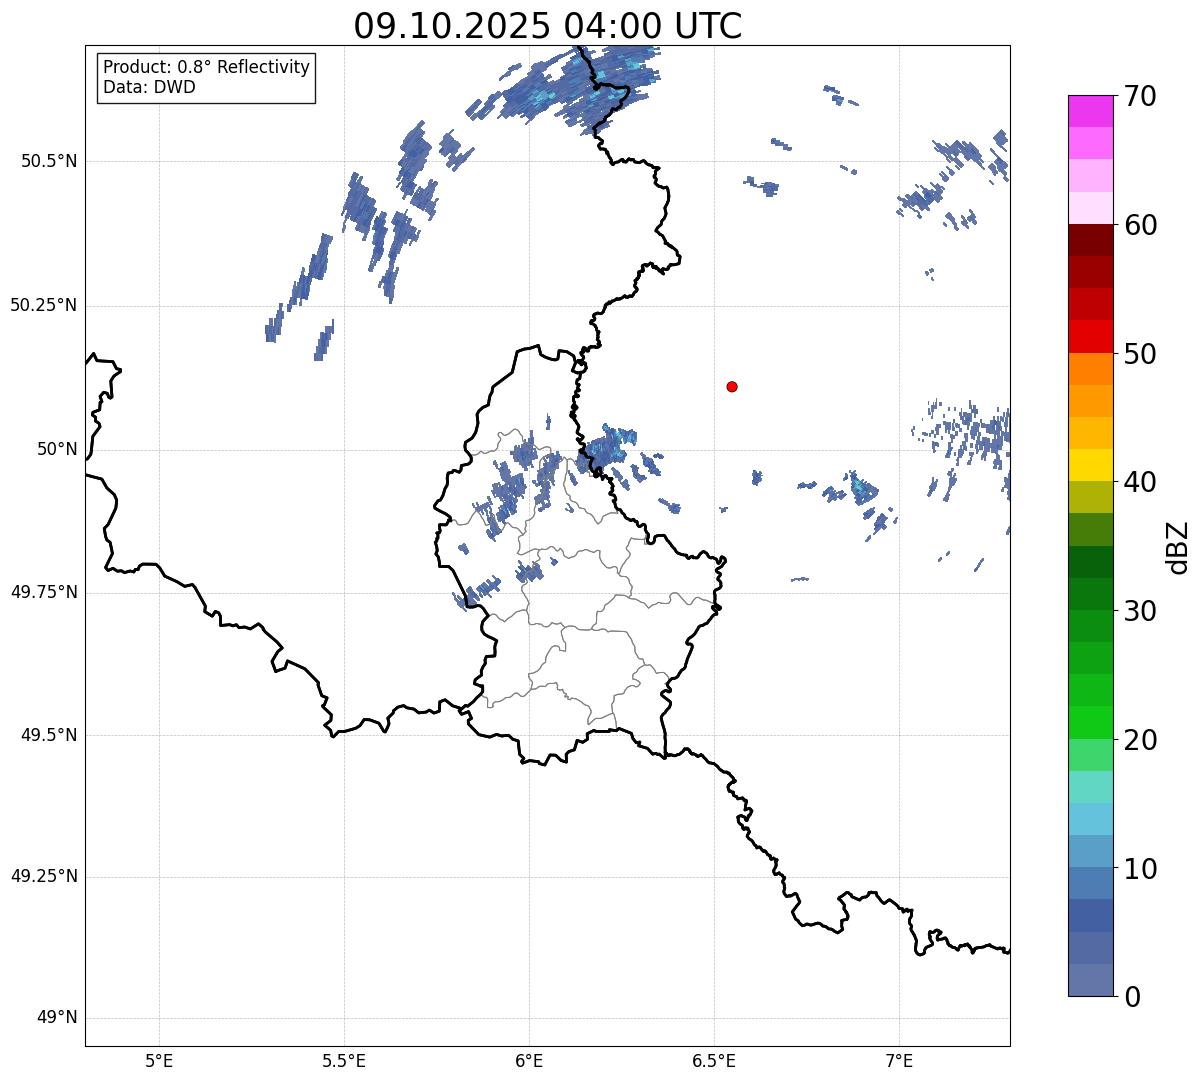1202x1081 pixels.
Task: Select the Data: DWD label
Action: (x=149, y=87)
